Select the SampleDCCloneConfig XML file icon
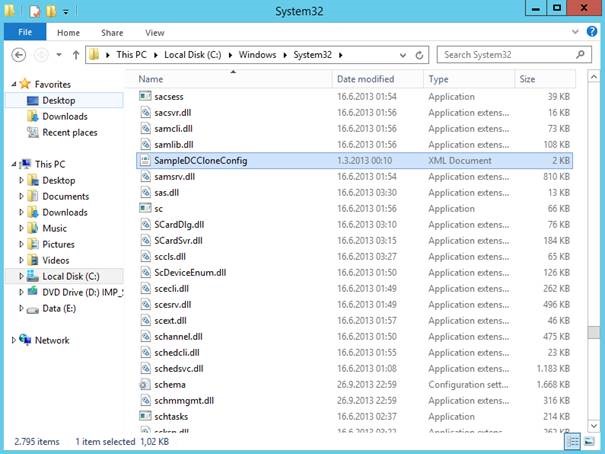Image resolution: width=605 pixels, height=454 pixels. pos(145,160)
